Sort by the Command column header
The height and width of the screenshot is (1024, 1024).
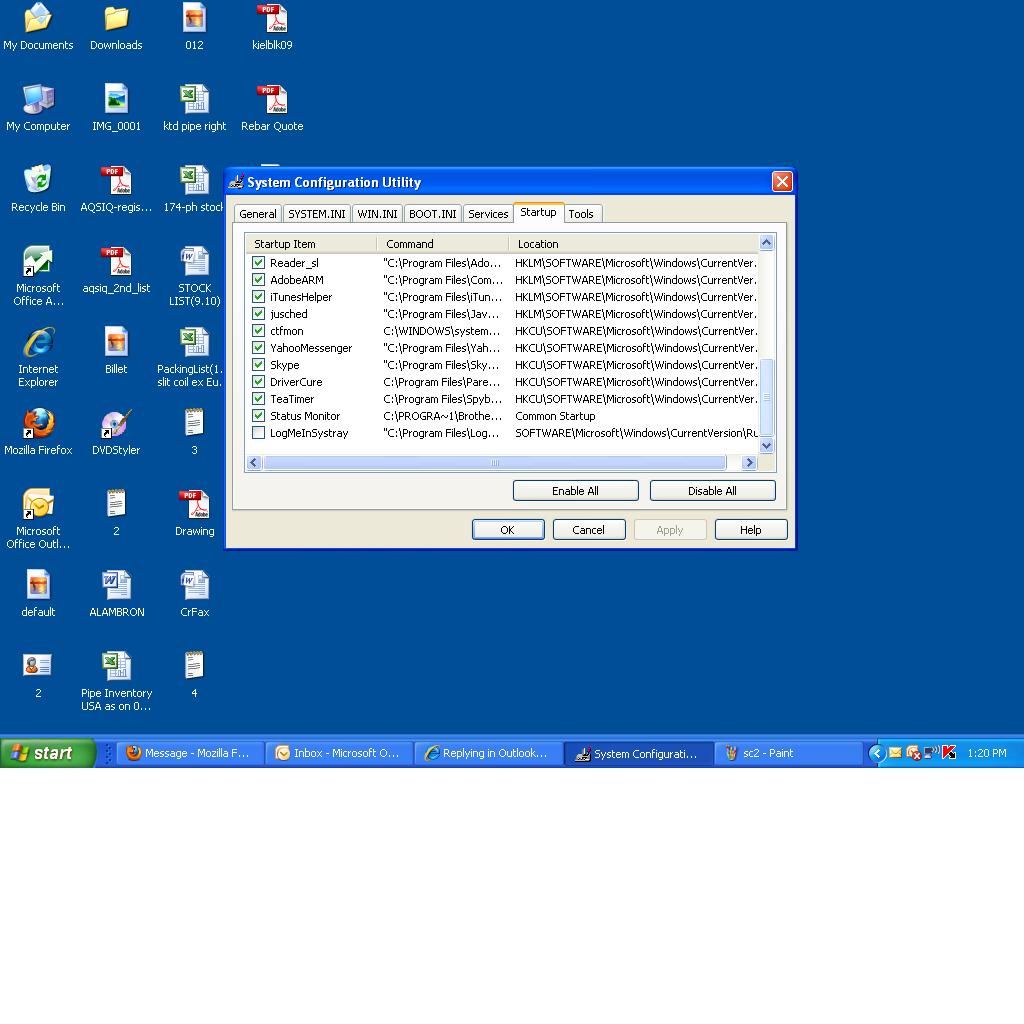(x=443, y=244)
